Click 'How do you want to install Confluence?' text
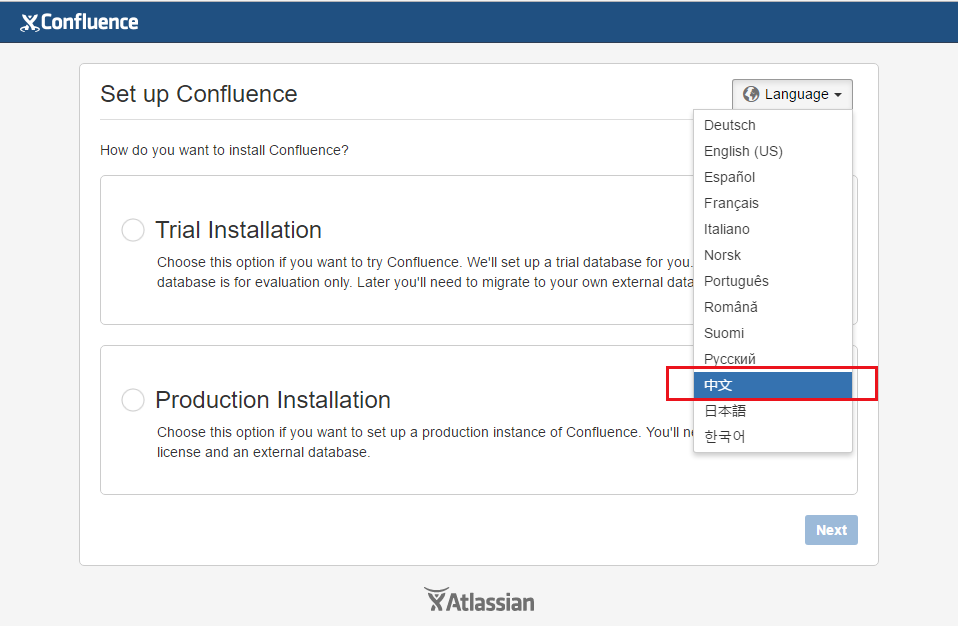Viewport: 958px width, 626px height. [x=224, y=150]
